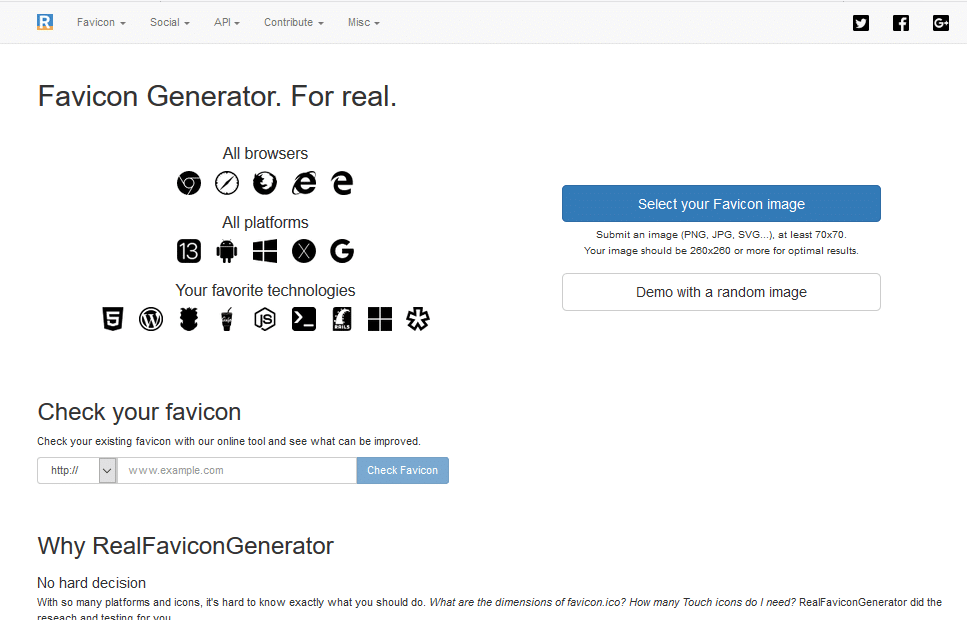Viewport: 967px width, 620px height.
Task: Open the Facebook icon in the navbar
Action: (x=901, y=23)
